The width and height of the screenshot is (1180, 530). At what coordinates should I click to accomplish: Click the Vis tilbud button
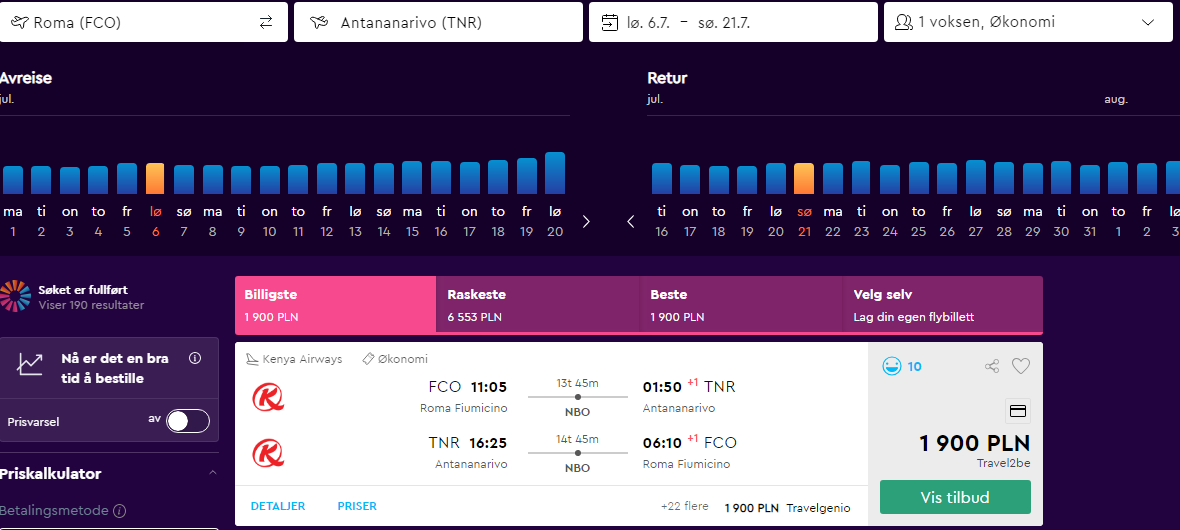(955, 497)
